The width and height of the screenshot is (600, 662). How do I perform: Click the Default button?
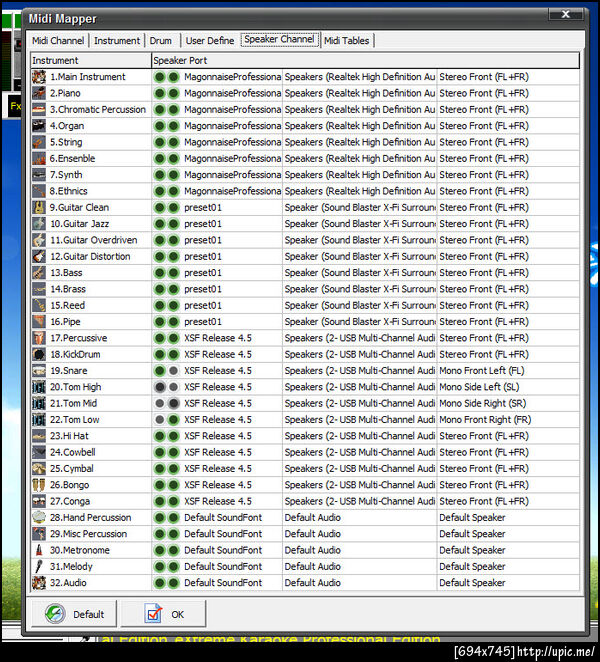(x=74, y=614)
